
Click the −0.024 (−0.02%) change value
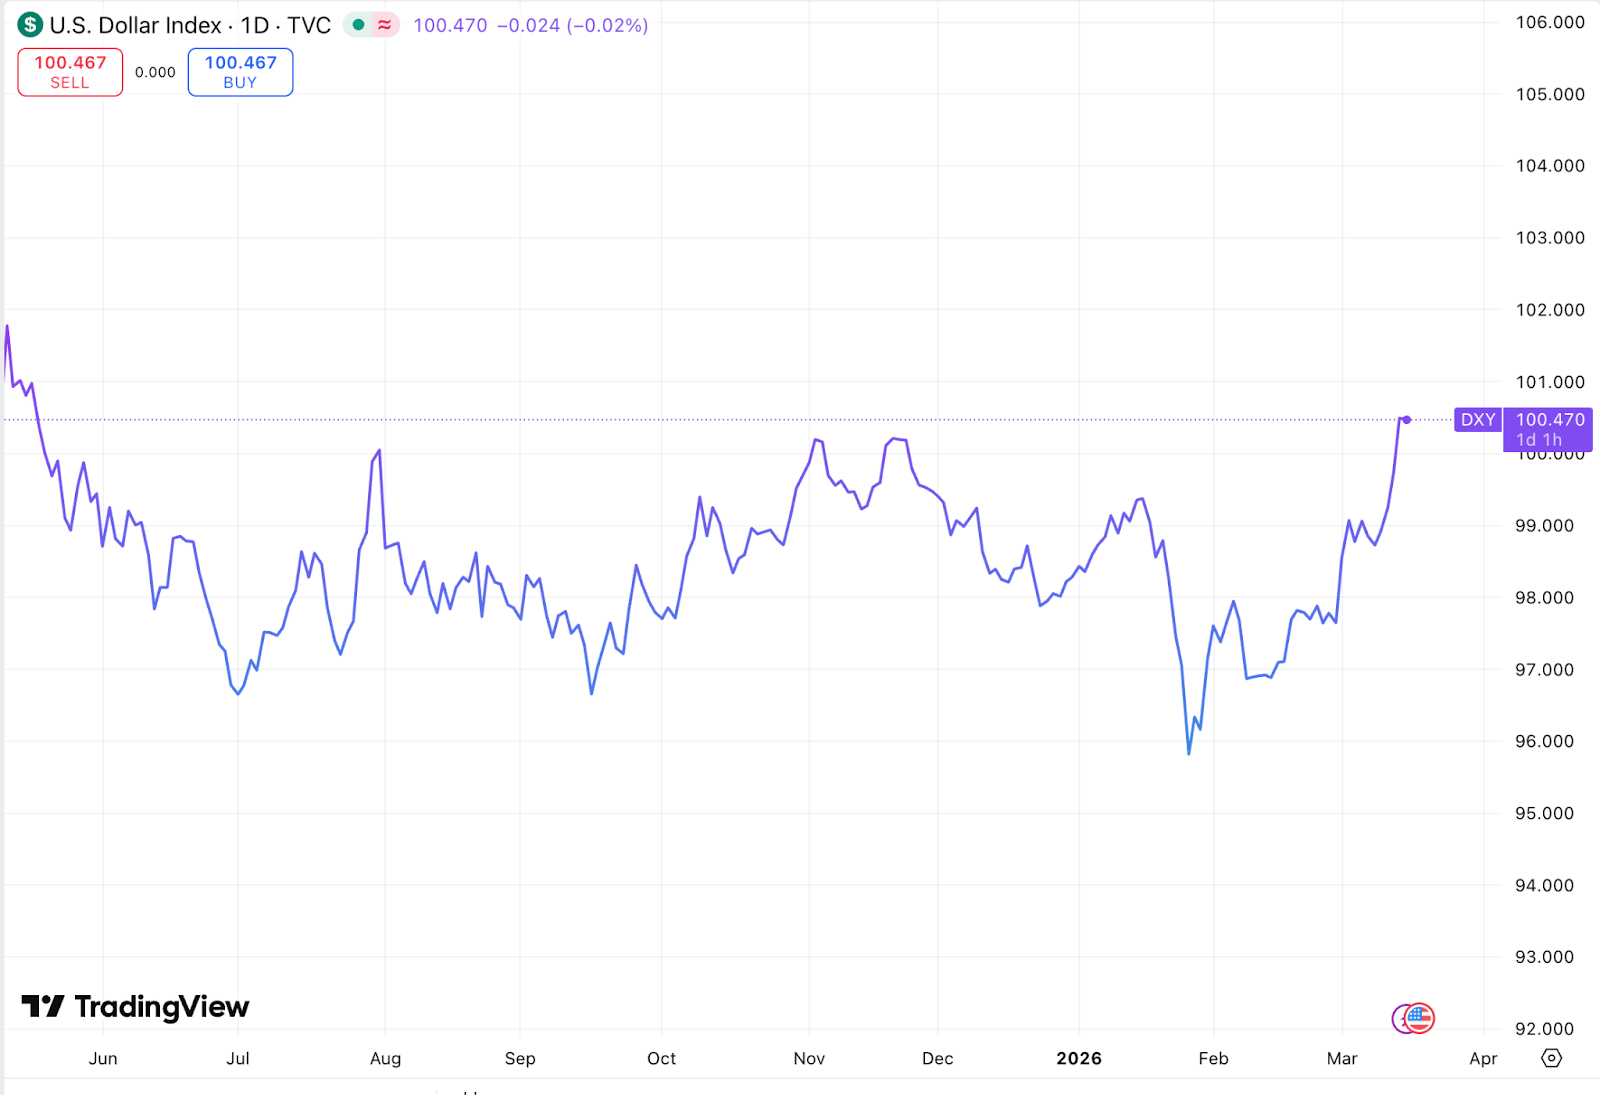[573, 25]
